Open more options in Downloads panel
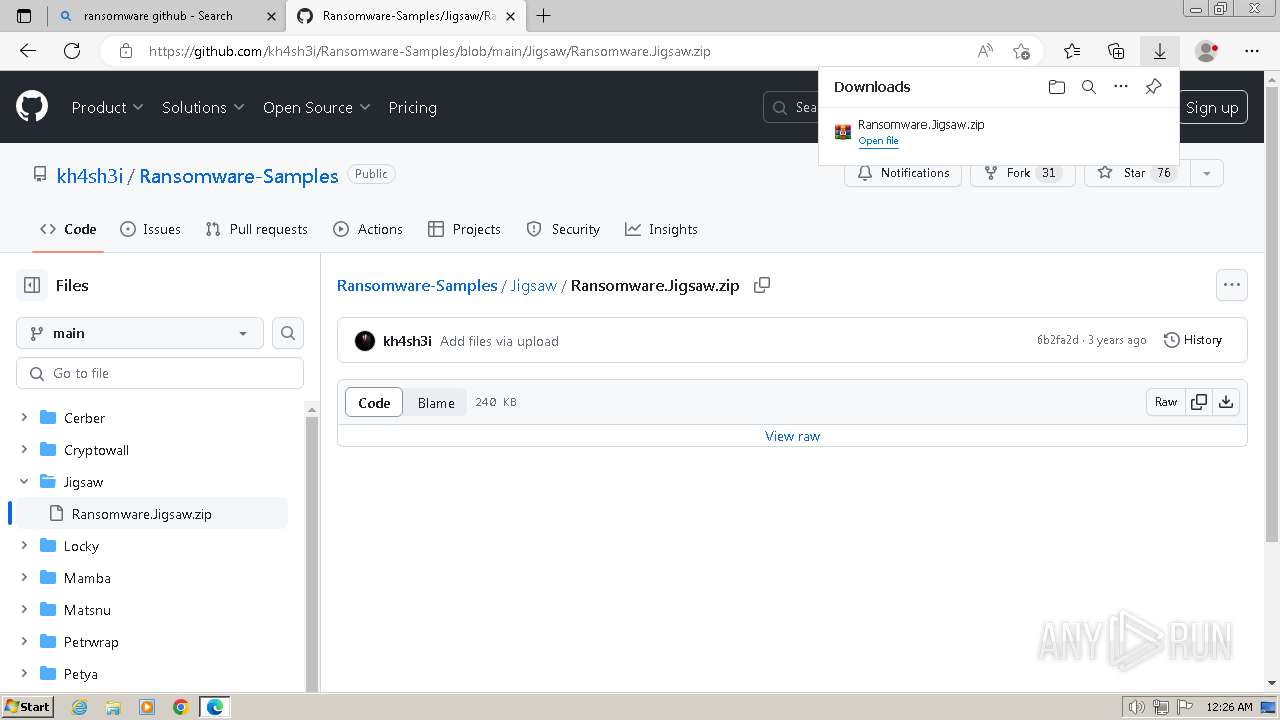Viewport: 1280px width, 720px height. [x=1121, y=87]
